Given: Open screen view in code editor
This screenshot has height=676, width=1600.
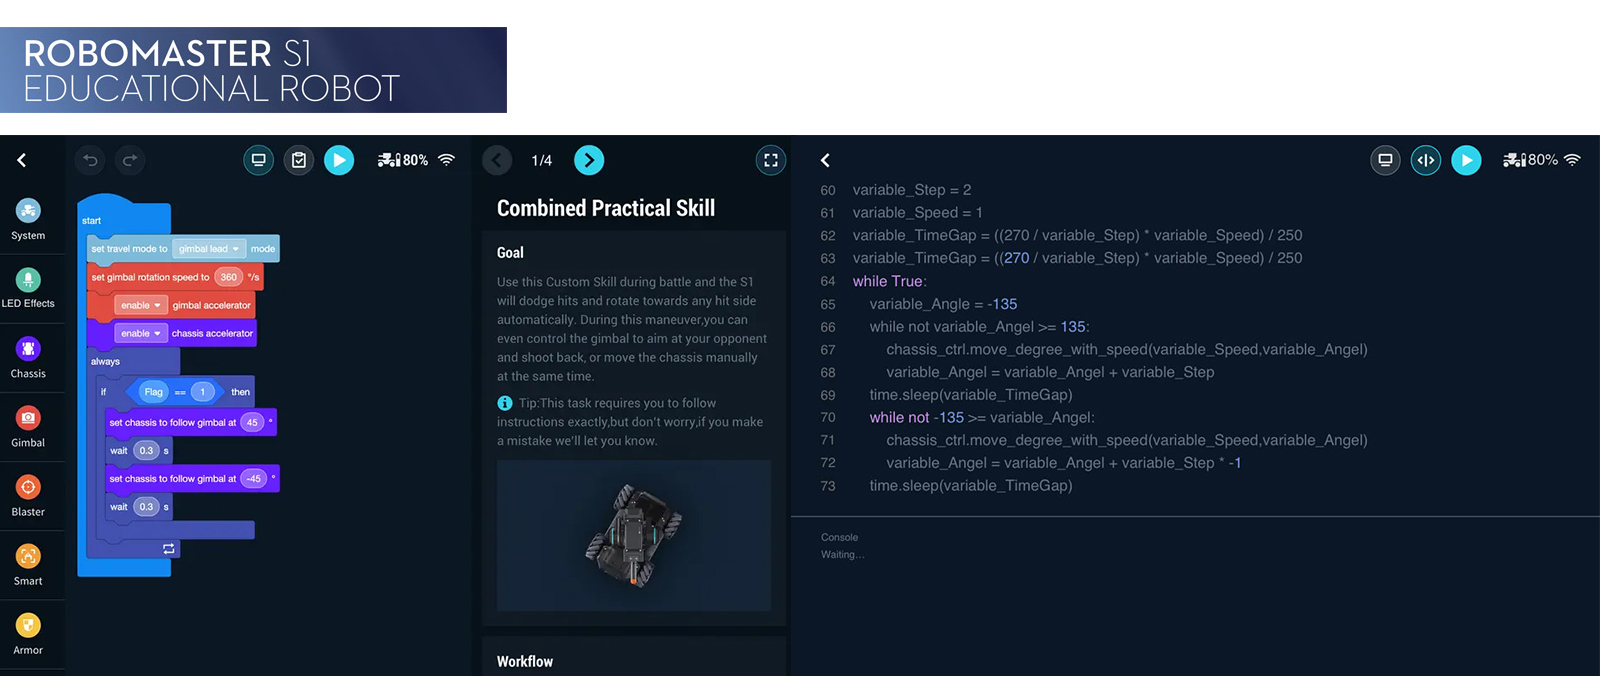Looking at the screenshot, I should [x=1385, y=160].
